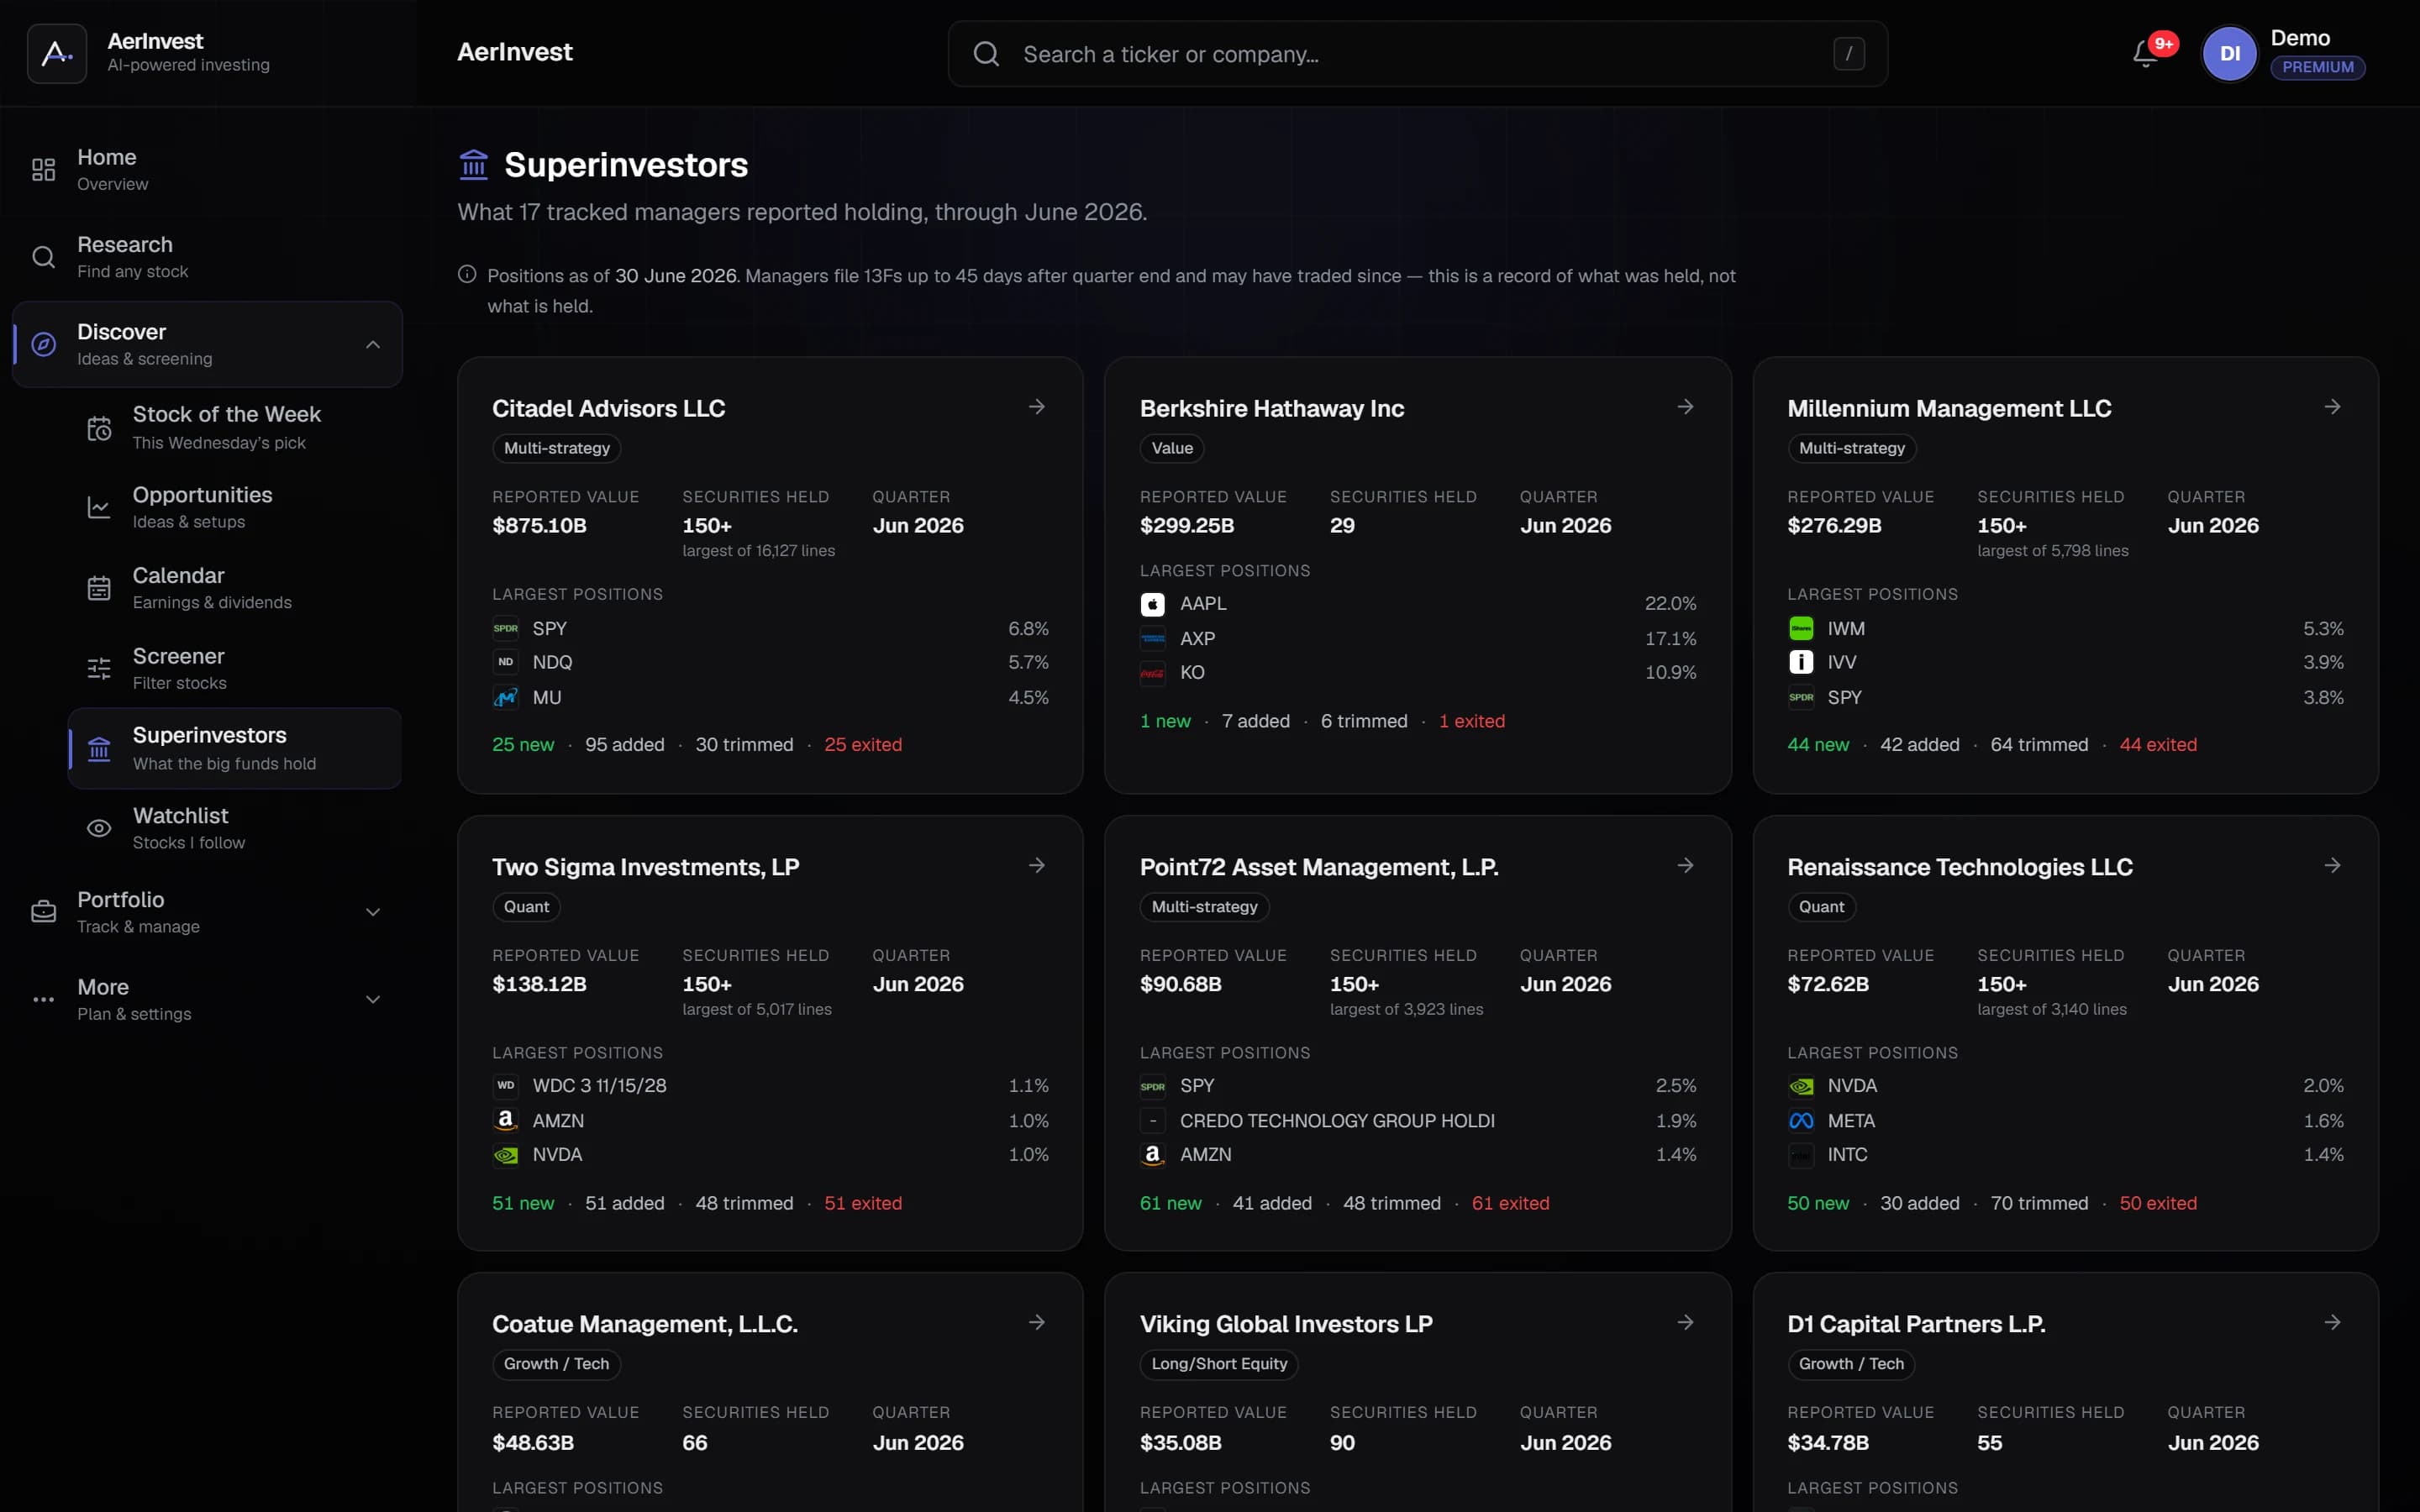
Task: Open Berkshire Hathaway card arrow
Action: tap(1685, 407)
